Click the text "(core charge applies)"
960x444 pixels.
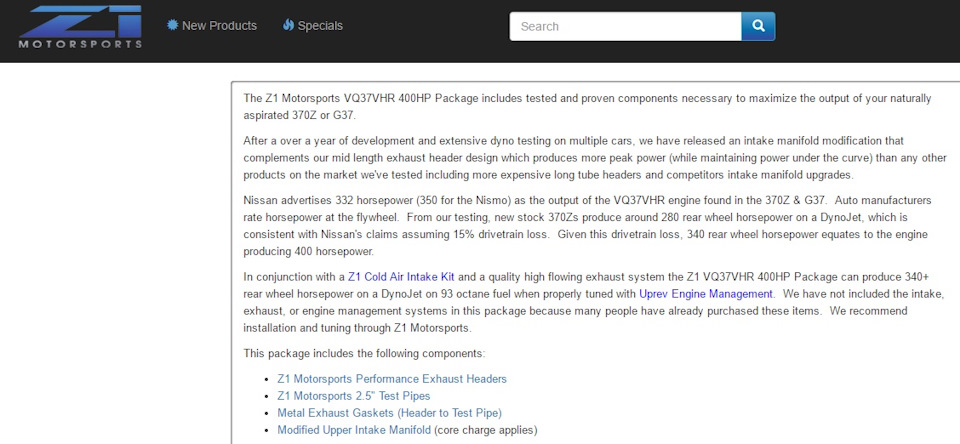486,431
